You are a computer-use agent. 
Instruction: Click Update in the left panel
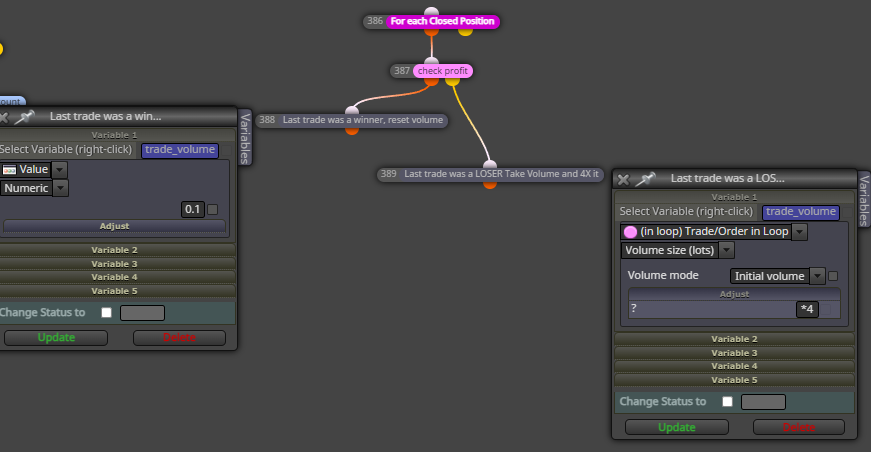56,338
